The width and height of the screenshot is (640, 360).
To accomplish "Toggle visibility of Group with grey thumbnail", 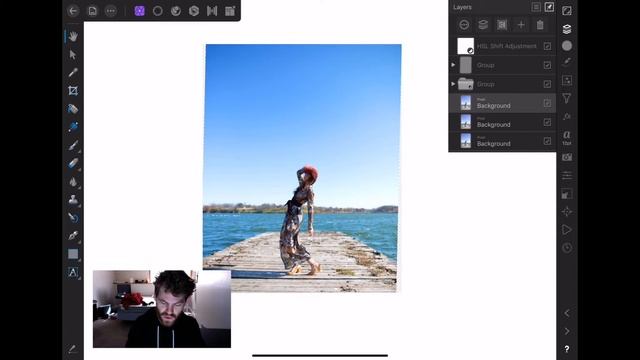I will (x=547, y=65).
